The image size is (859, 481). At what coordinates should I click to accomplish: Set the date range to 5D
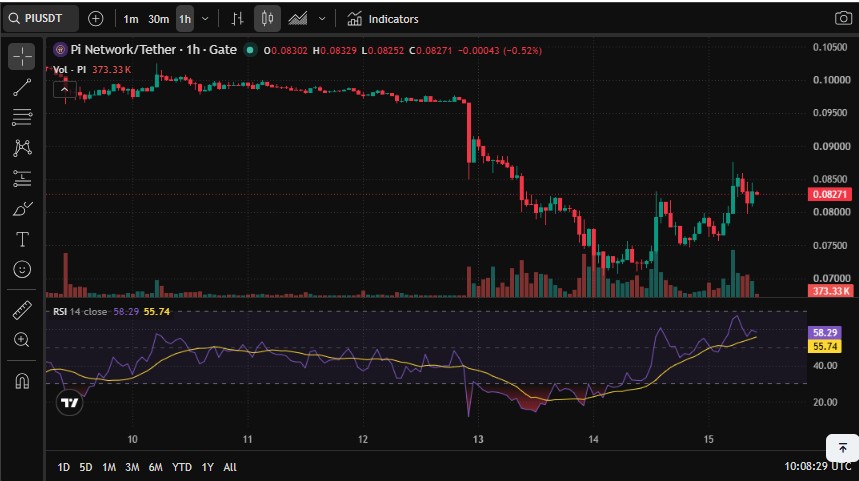click(x=85, y=467)
